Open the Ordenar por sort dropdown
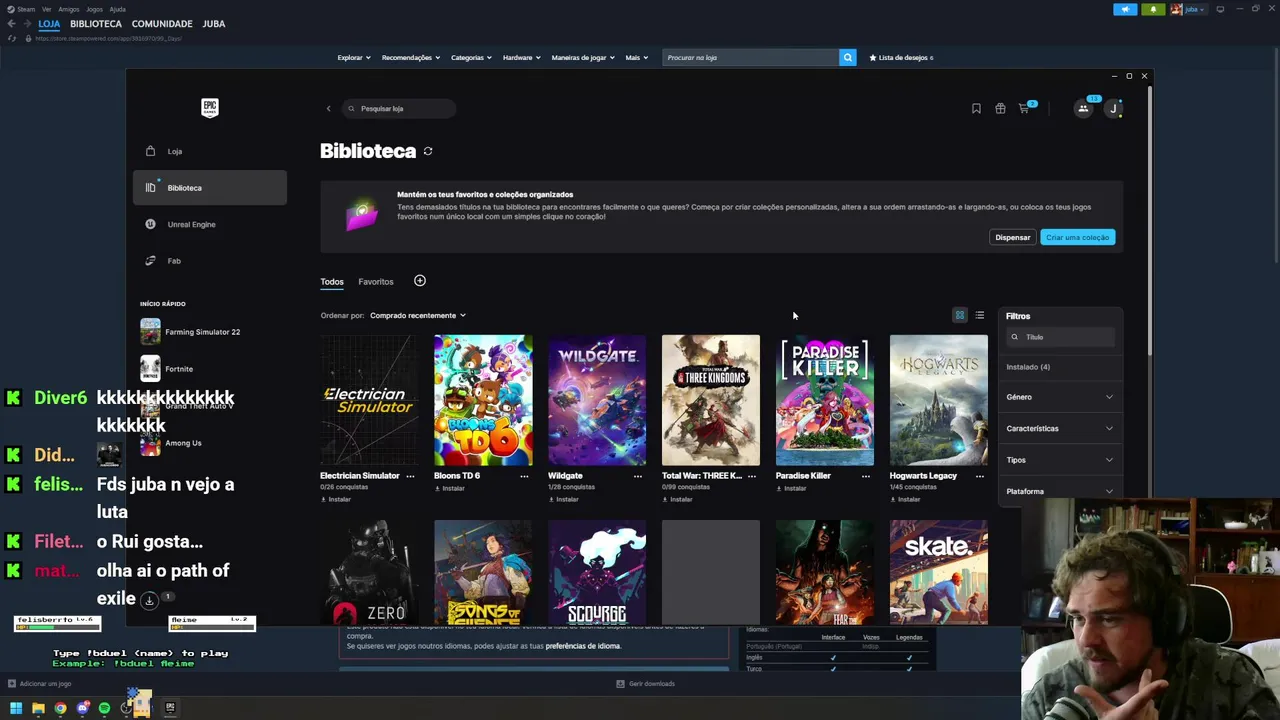The image size is (1280, 720). (x=418, y=315)
